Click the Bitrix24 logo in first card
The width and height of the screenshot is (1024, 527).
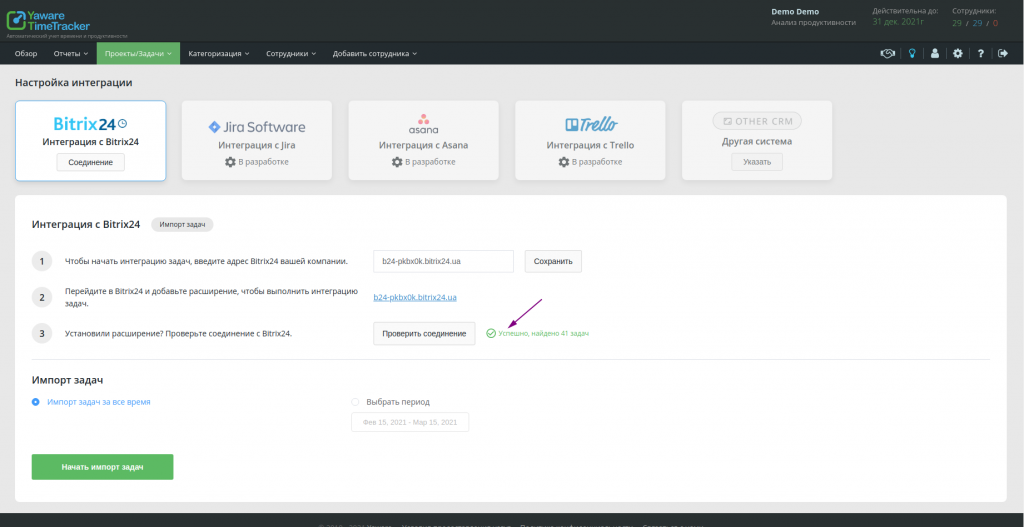pos(90,123)
